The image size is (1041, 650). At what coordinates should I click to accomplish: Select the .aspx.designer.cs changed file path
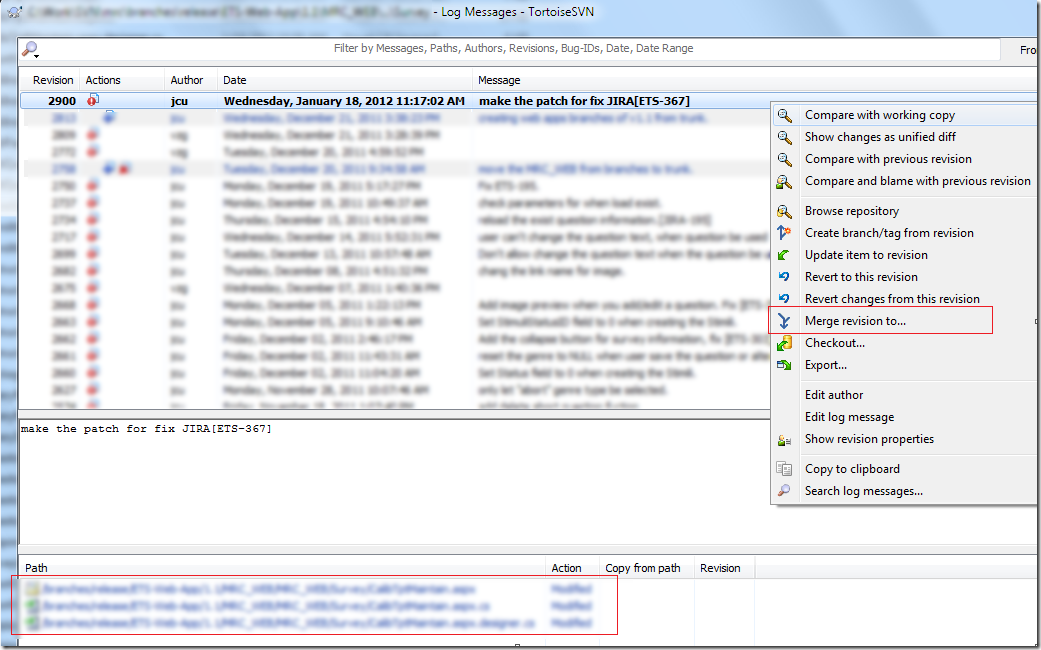click(x=288, y=623)
